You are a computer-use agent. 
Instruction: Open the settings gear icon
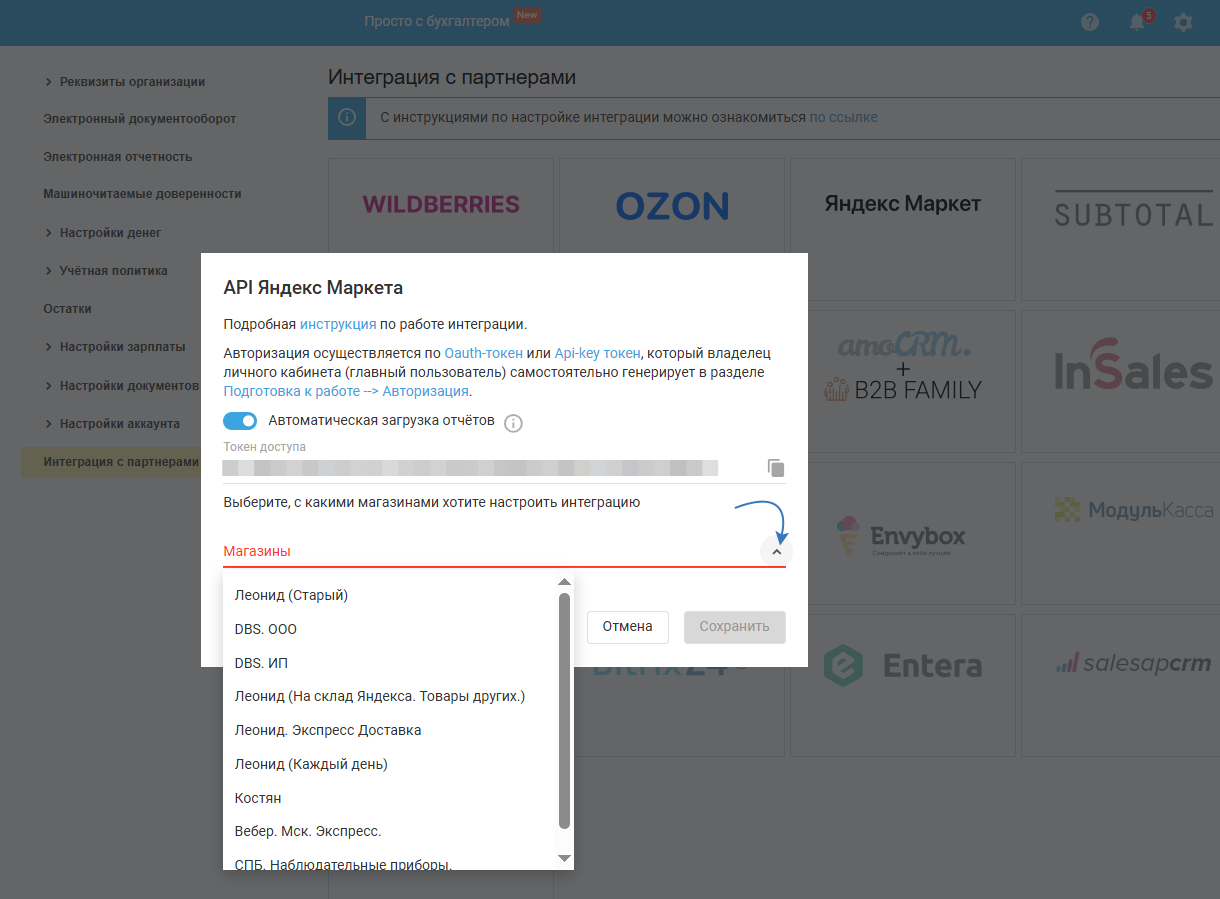pos(1183,22)
